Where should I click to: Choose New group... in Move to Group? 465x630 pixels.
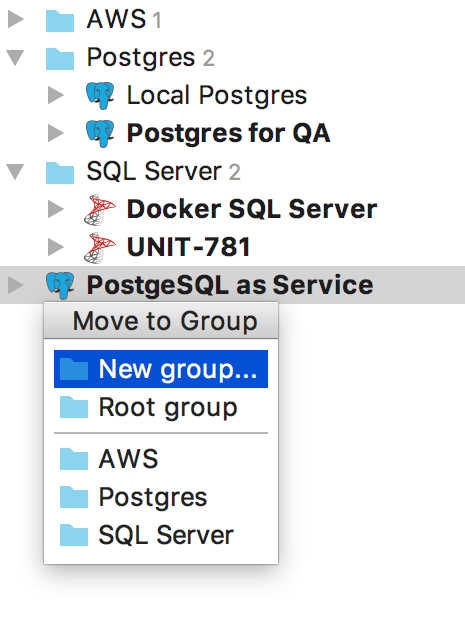tap(161, 369)
